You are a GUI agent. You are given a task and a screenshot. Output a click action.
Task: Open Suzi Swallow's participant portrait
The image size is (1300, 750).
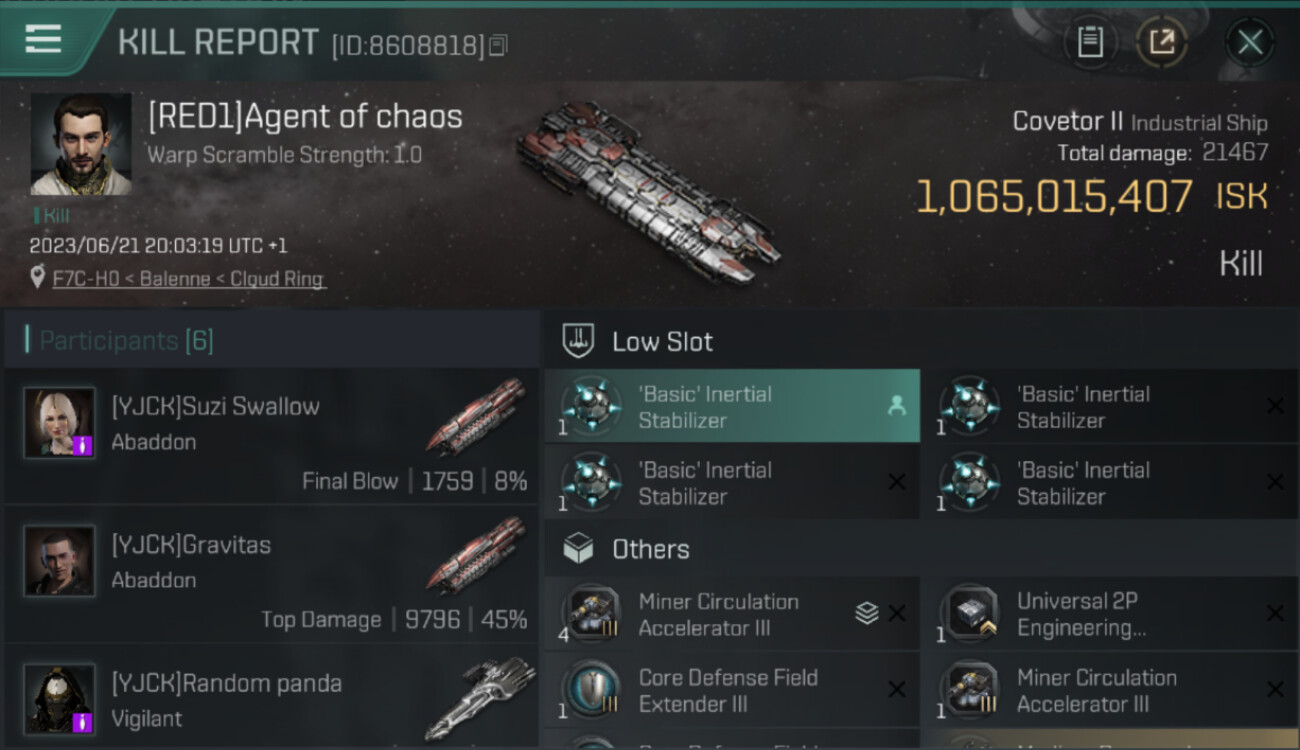60,423
